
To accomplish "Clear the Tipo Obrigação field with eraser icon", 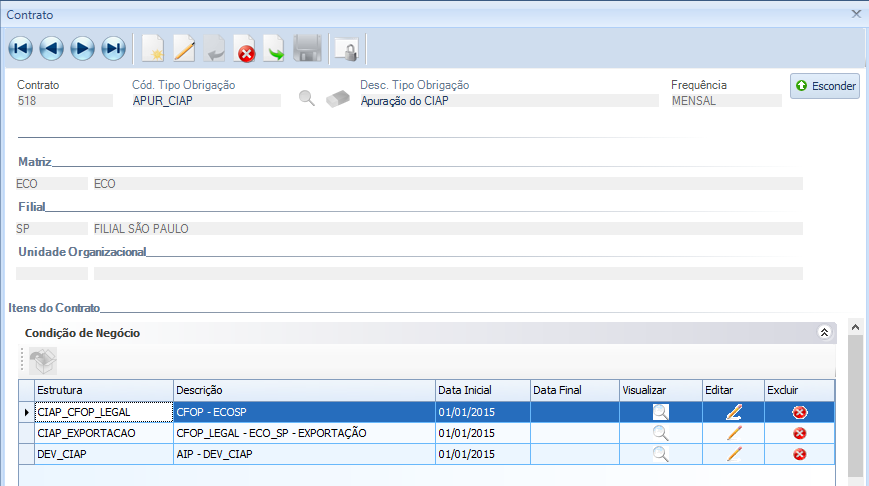I will click(339, 99).
